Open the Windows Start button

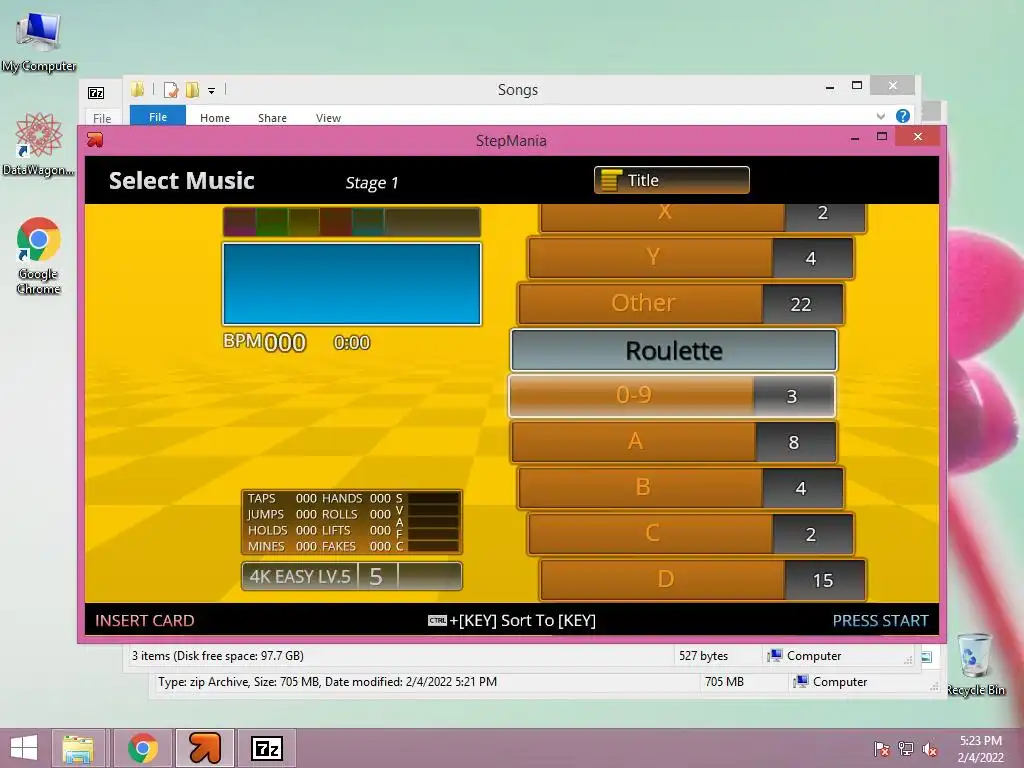[x=24, y=748]
